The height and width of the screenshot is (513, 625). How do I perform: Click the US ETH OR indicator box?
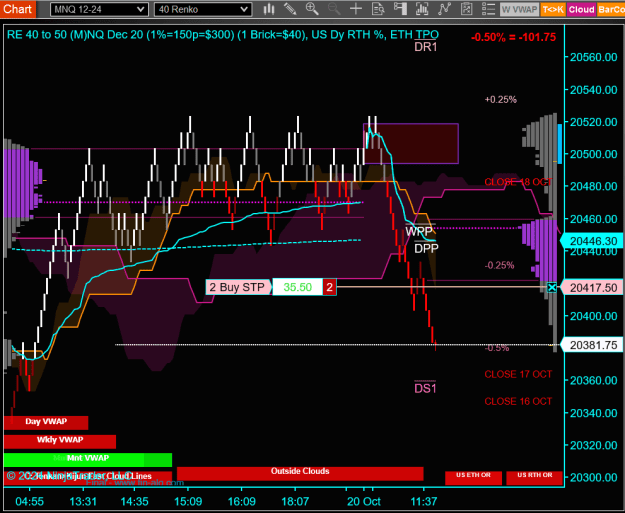(x=473, y=478)
